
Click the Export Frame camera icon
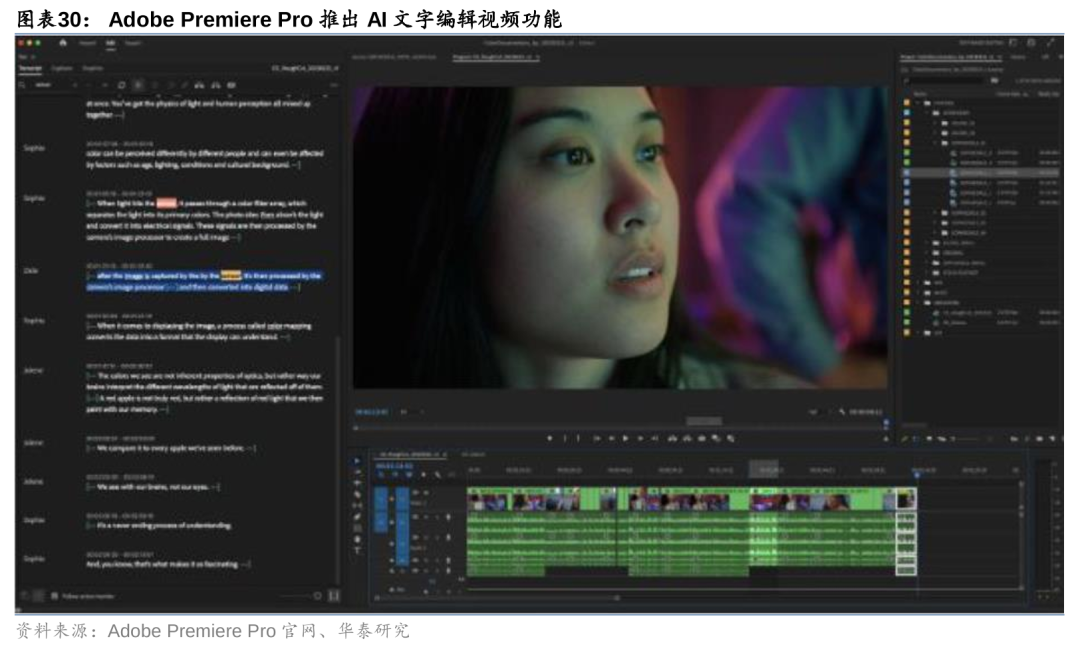pyautogui.click(x=702, y=438)
